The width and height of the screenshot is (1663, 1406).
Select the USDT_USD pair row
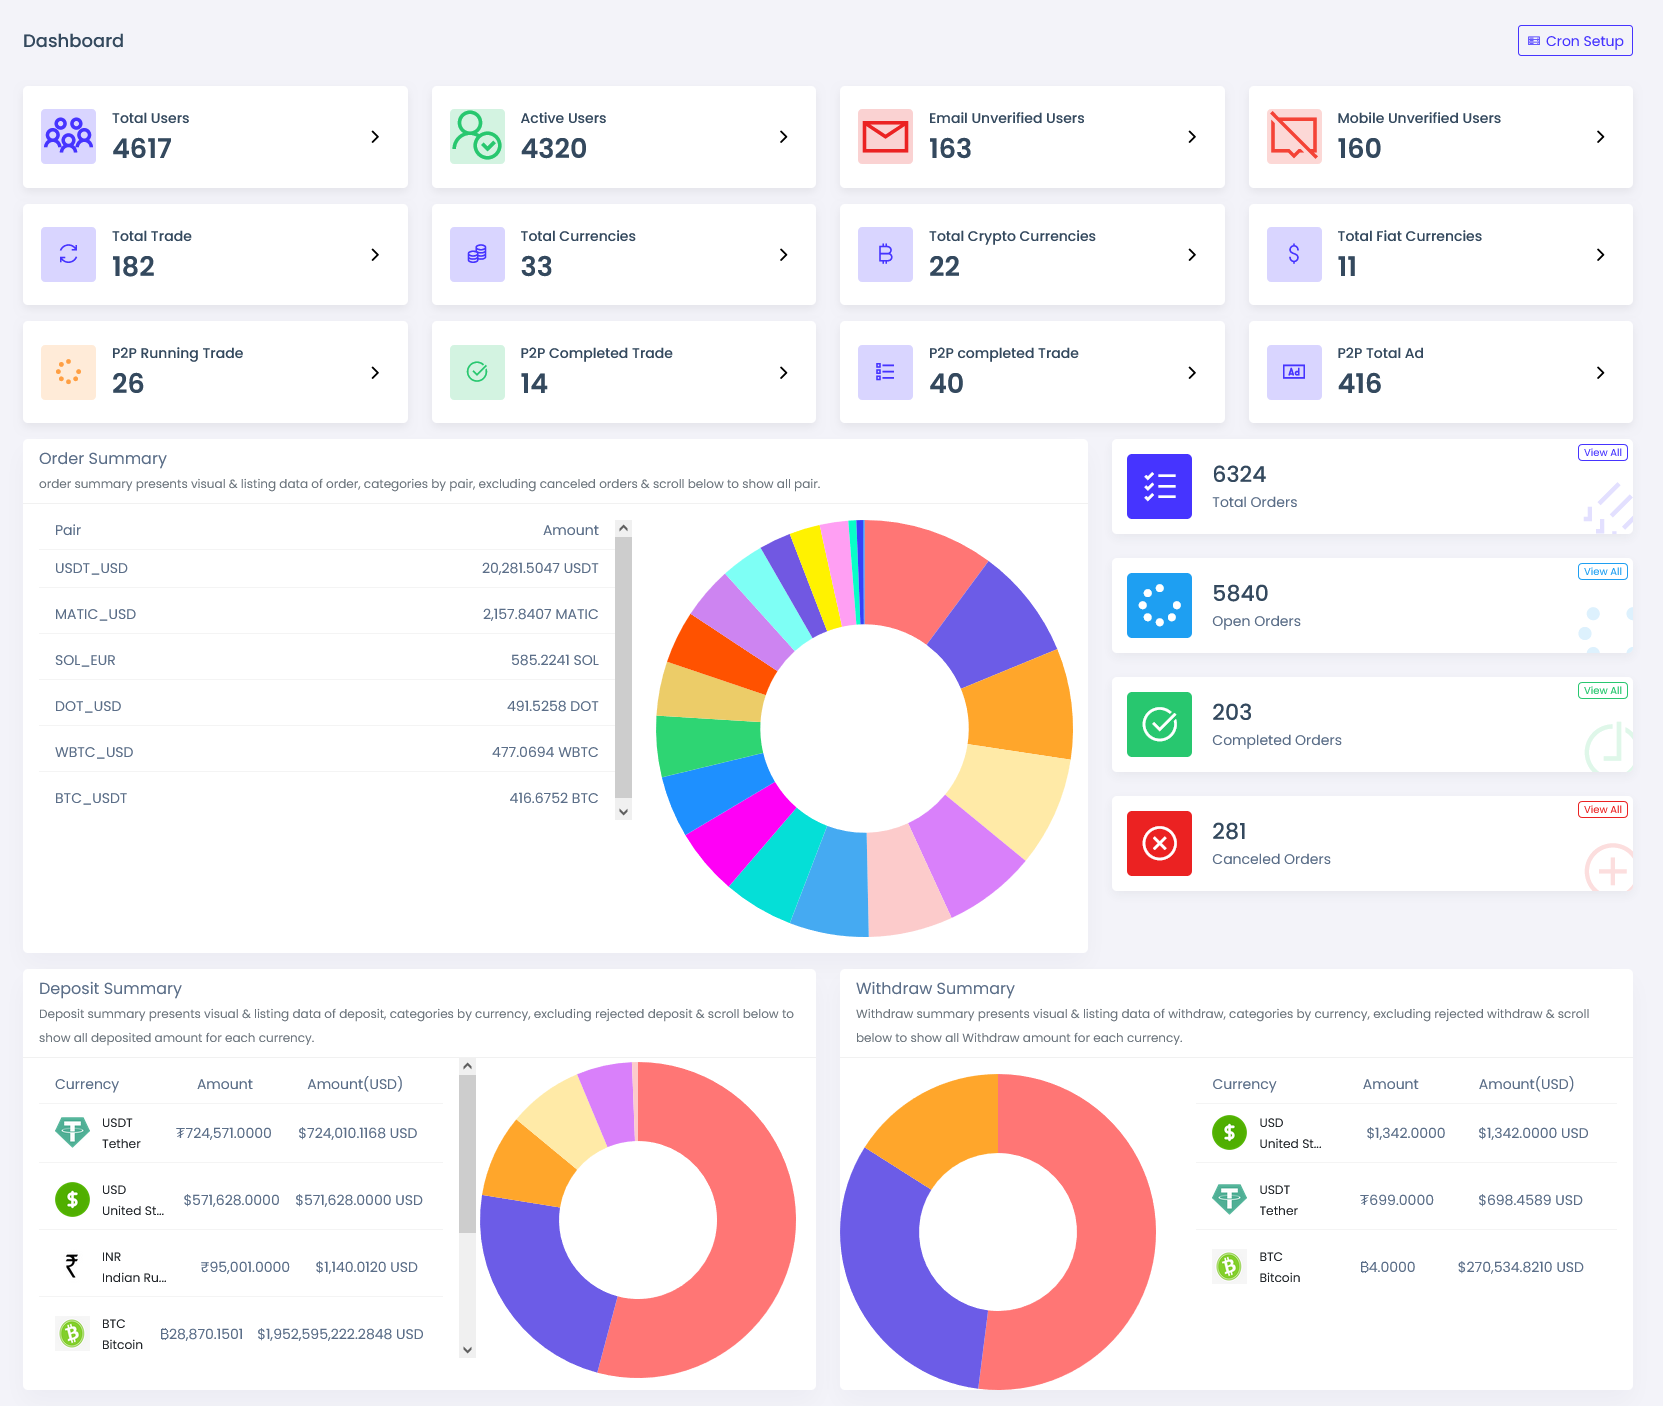pos(326,568)
